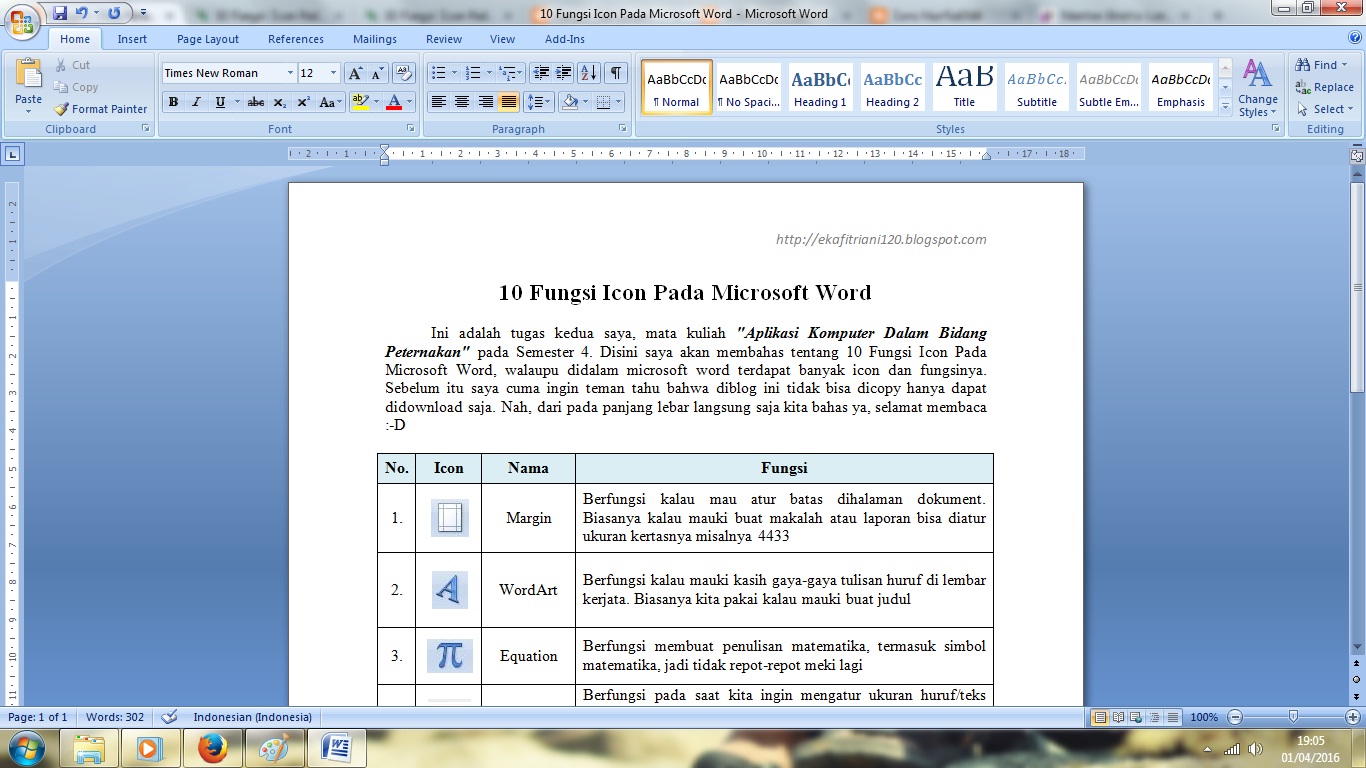Open Windows Explorer from taskbar
Screen dimensions: 1366x768
coord(90,748)
